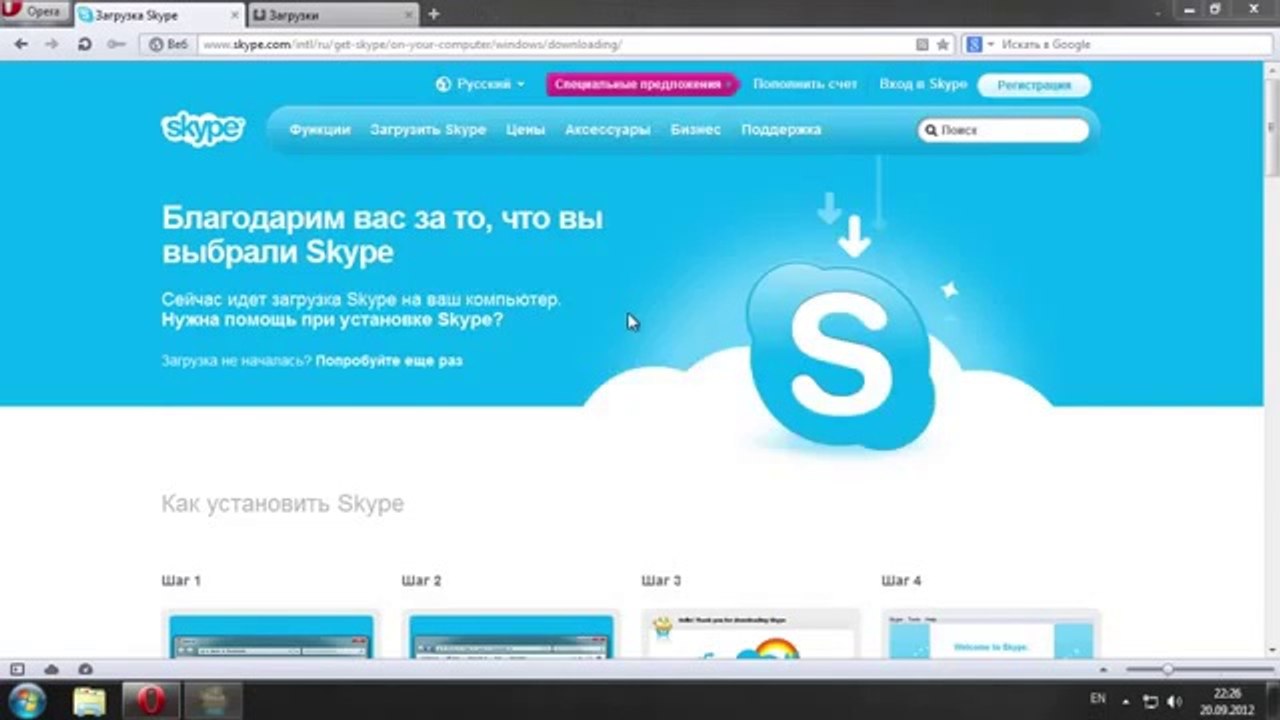This screenshot has height=720, width=1280.
Task: Go forward to the next page
Action: click(52, 44)
